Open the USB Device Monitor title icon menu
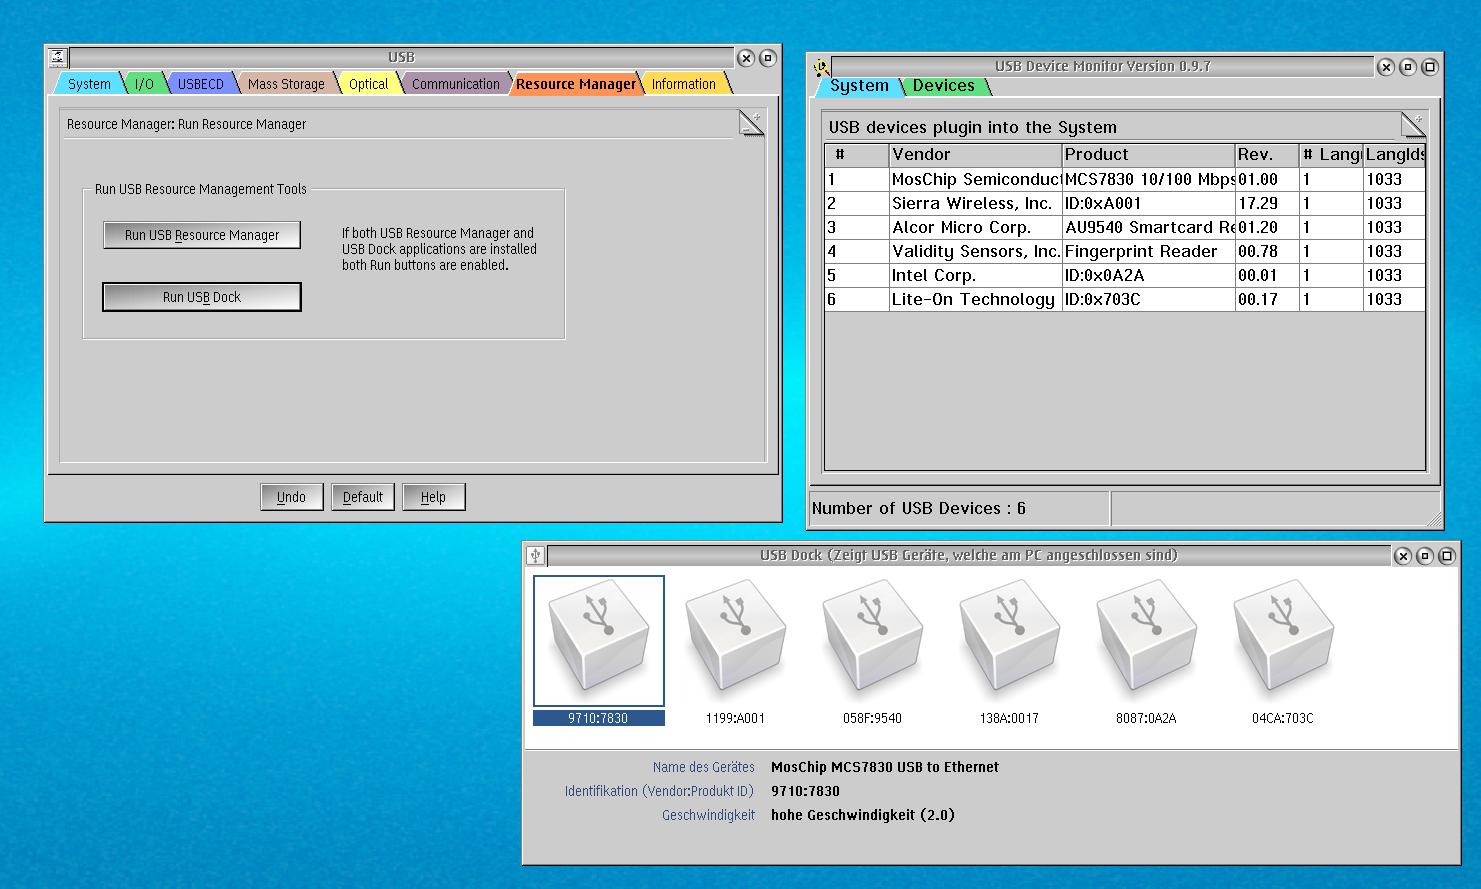This screenshot has height=889, width=1481. point(821,67)
